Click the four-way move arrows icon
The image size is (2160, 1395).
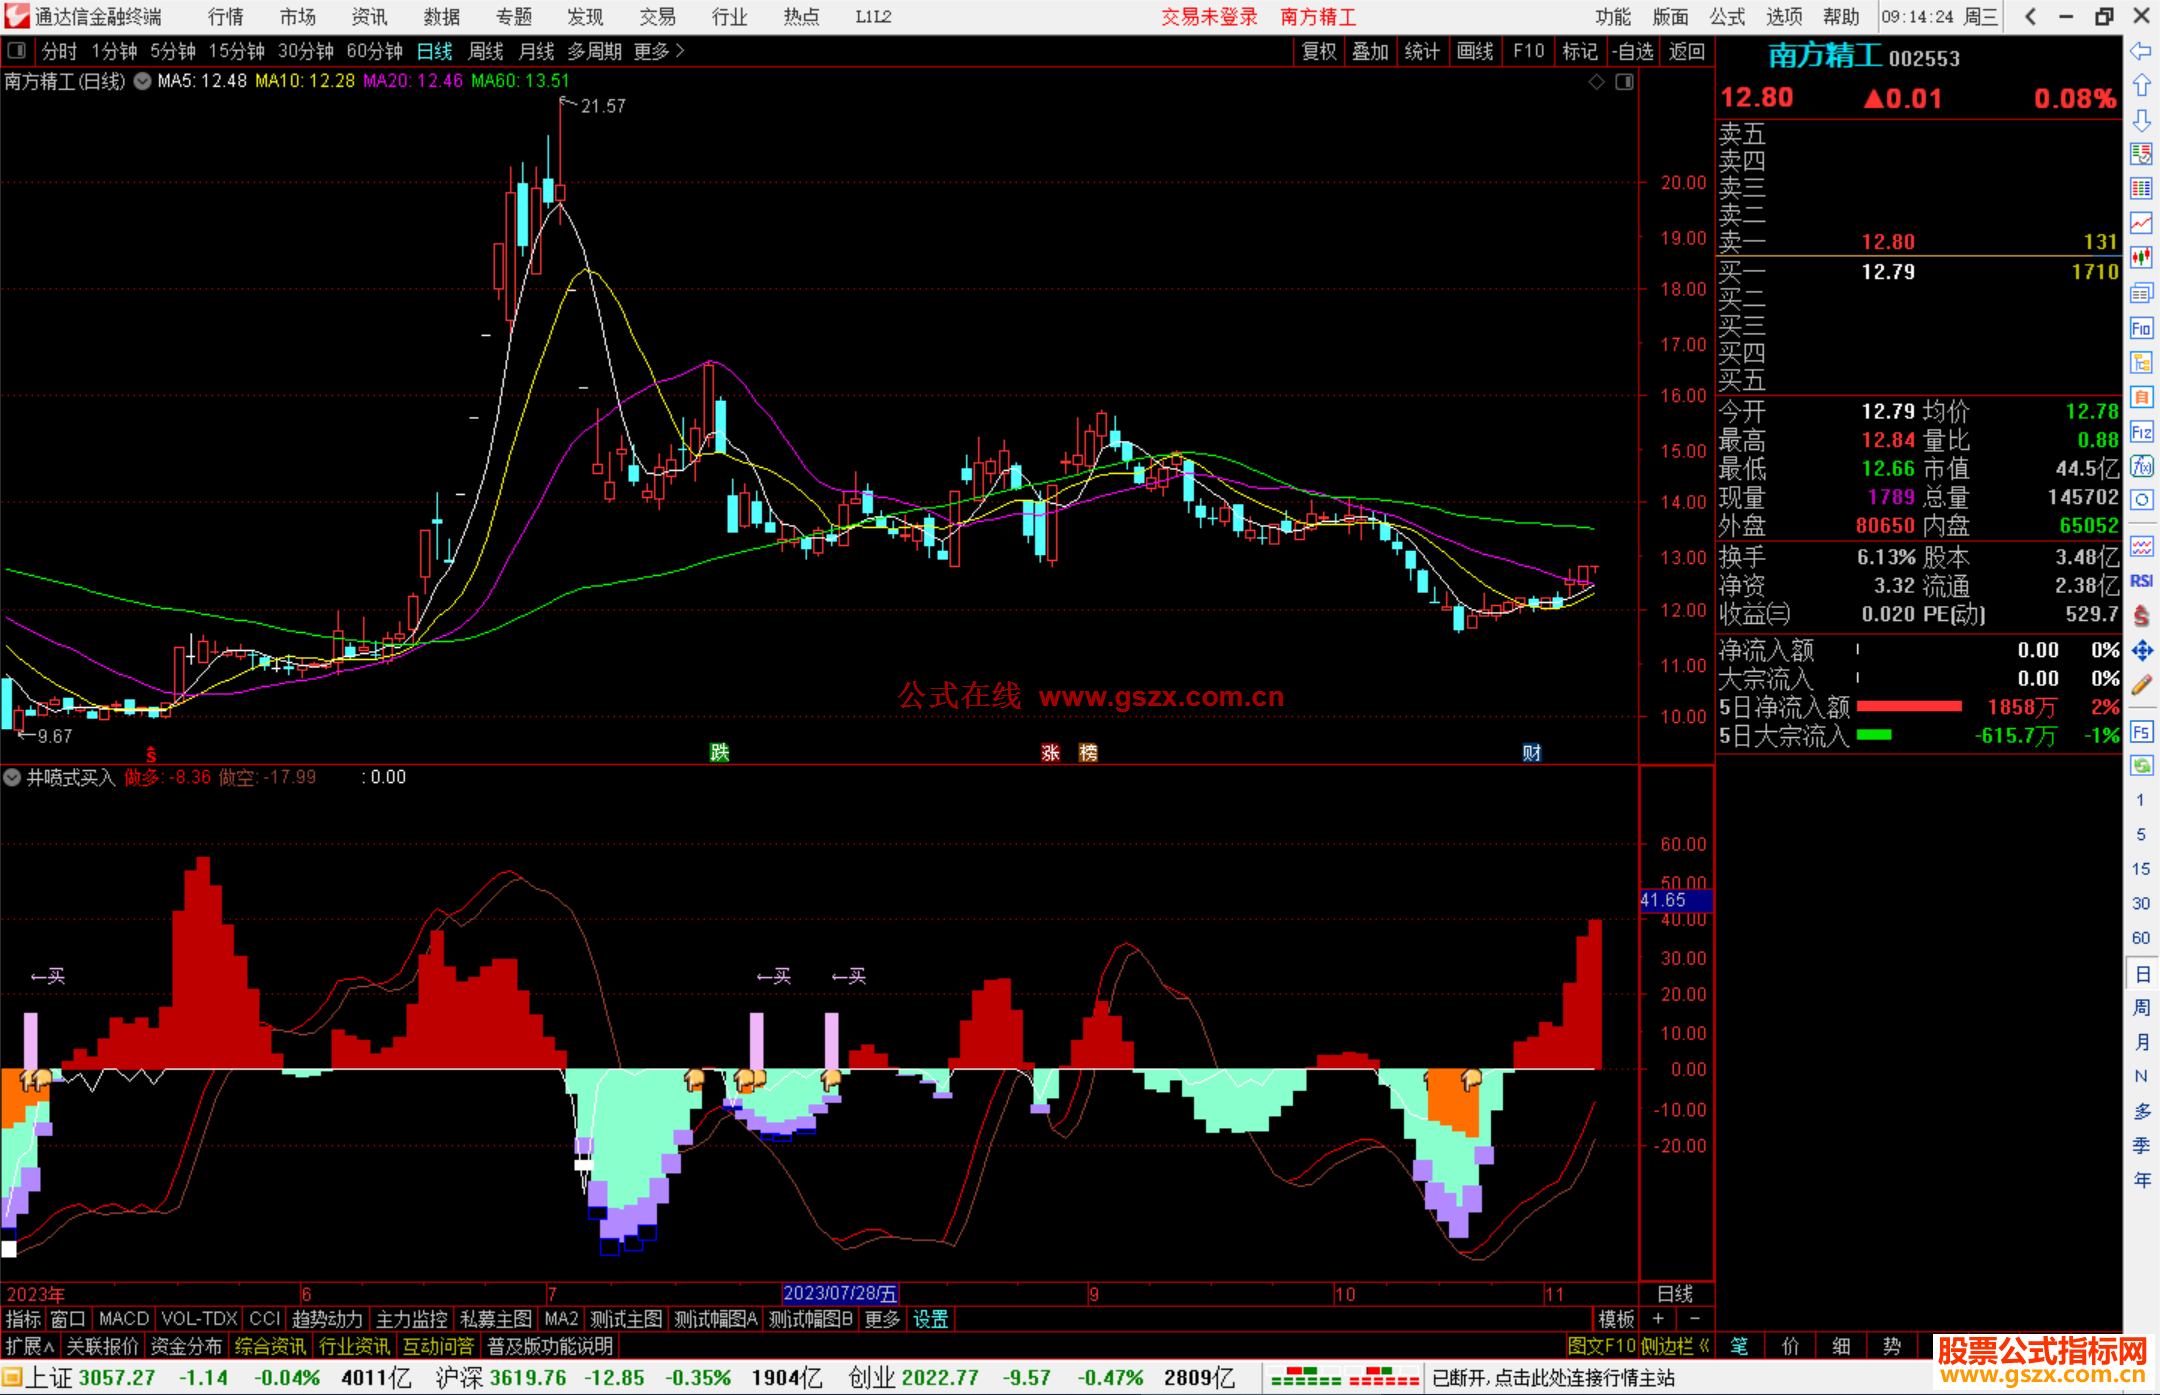(2141, 651)
